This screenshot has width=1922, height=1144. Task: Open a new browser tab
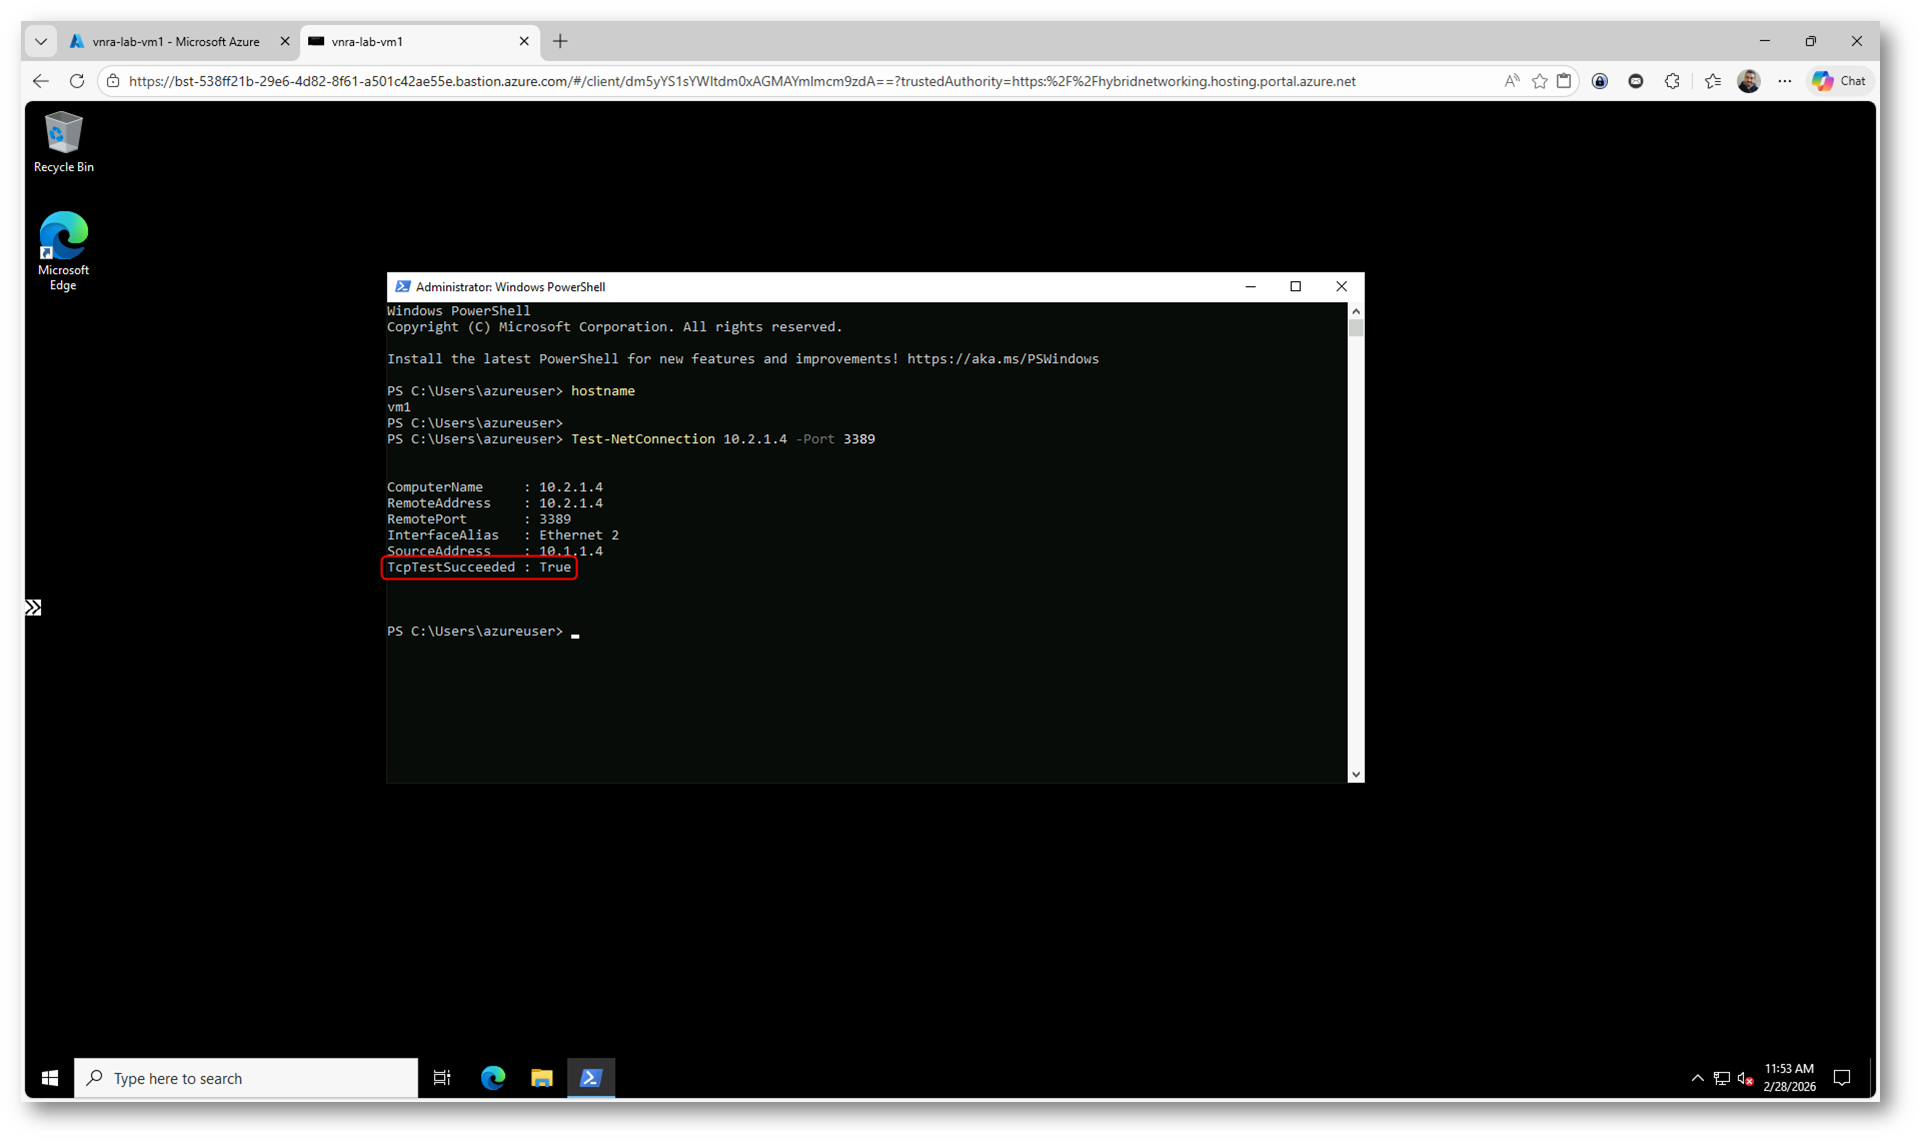click(x=560, y=41)
